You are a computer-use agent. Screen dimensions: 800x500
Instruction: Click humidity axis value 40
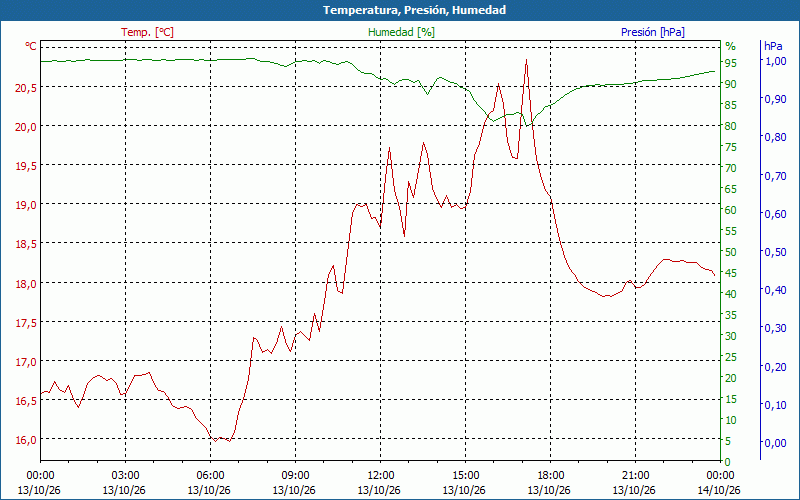point(731,294)
